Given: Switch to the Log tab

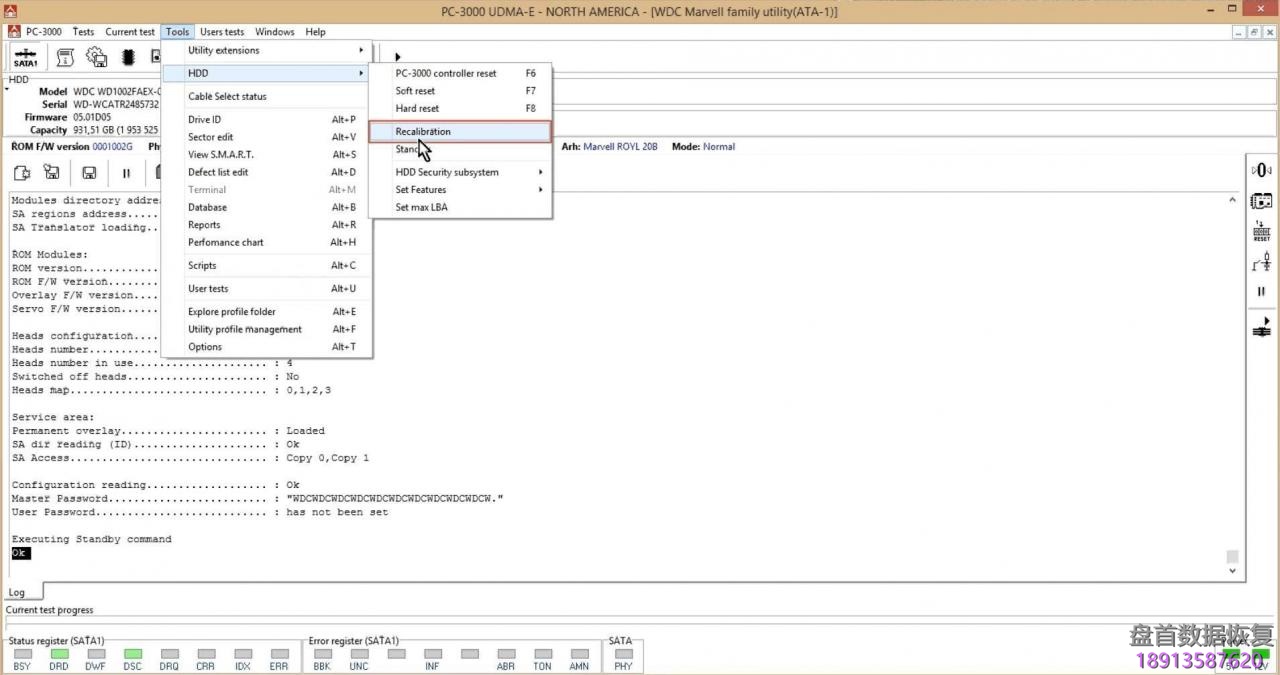Looking at the screenshot, I should coord(17,592).
